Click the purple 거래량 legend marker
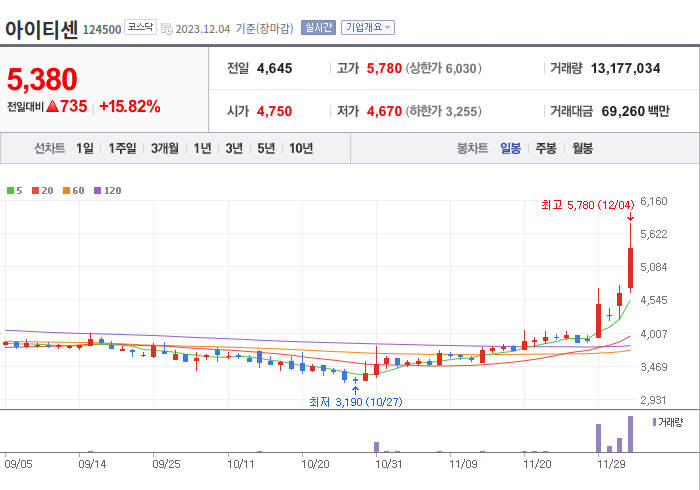 tap(654, 422)
